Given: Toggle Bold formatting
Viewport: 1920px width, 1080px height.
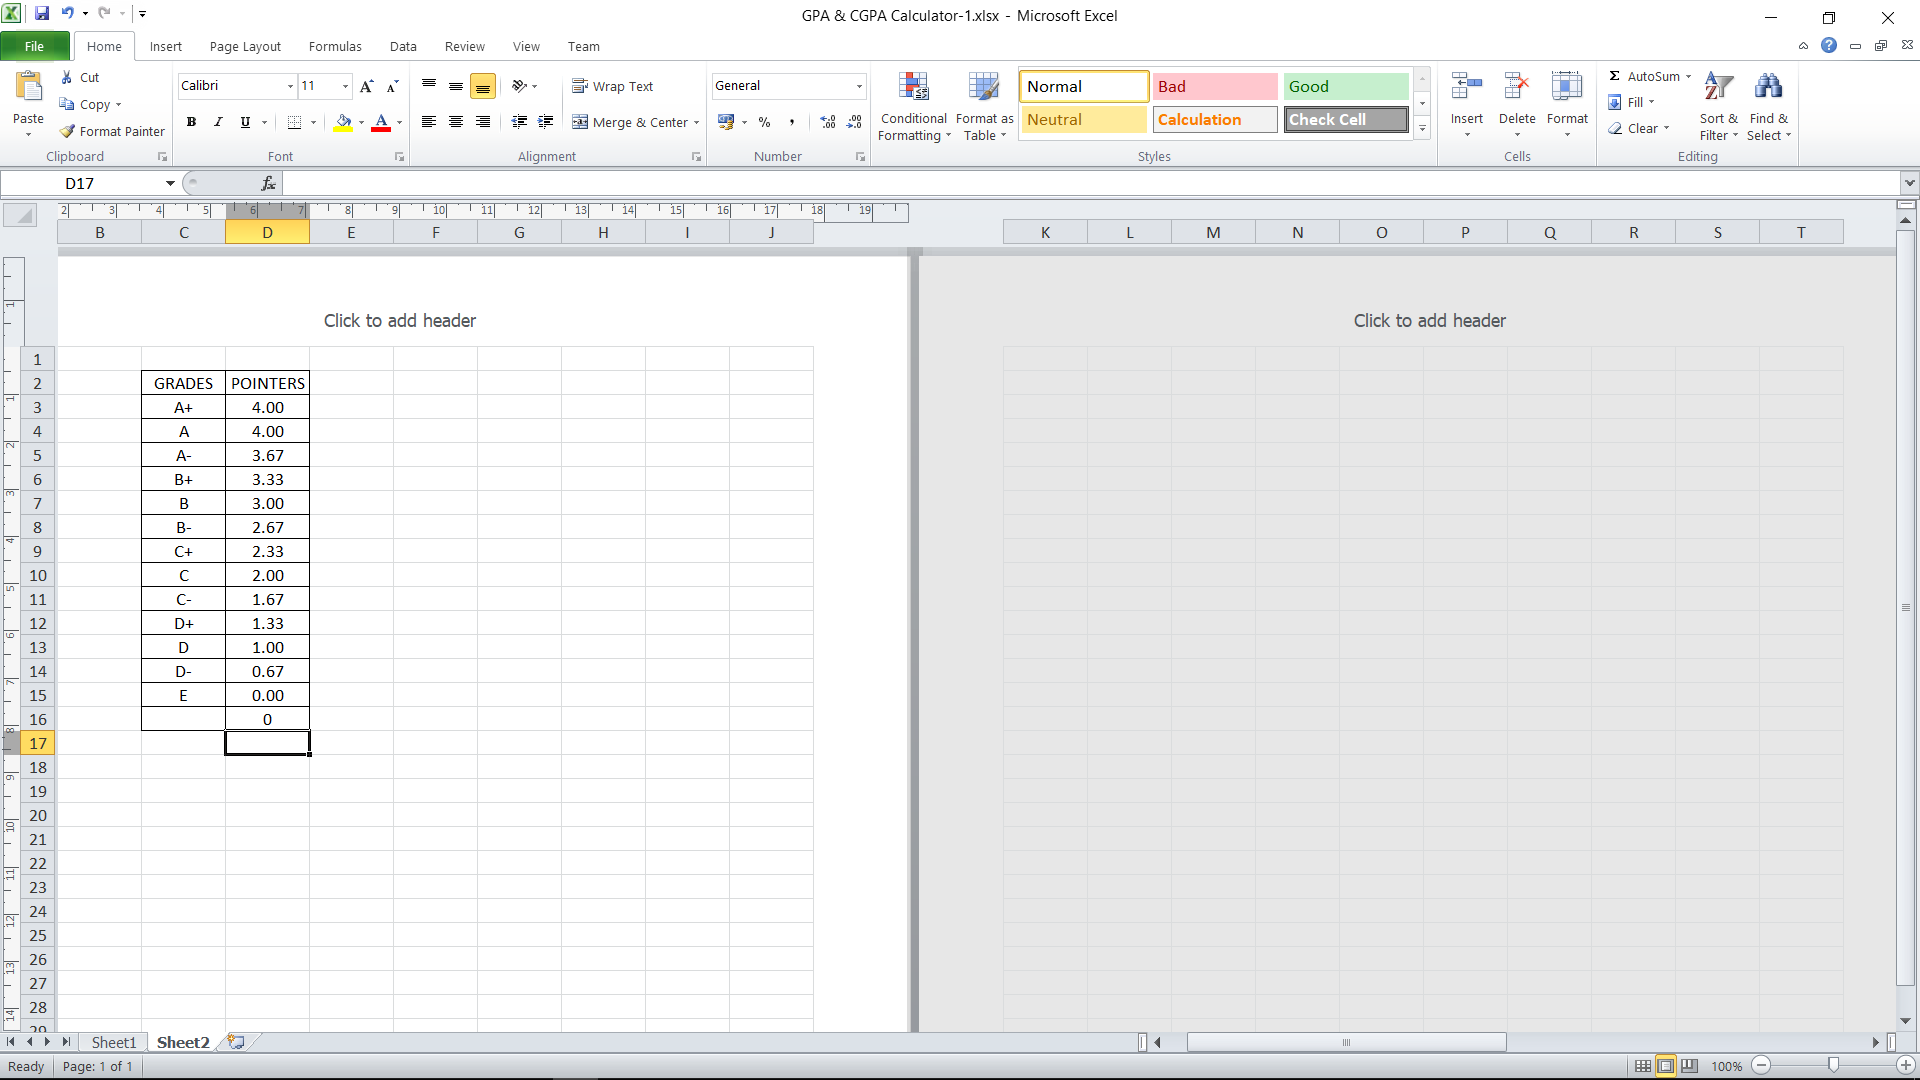Looking at the screenshot, I should coord(191,122).
